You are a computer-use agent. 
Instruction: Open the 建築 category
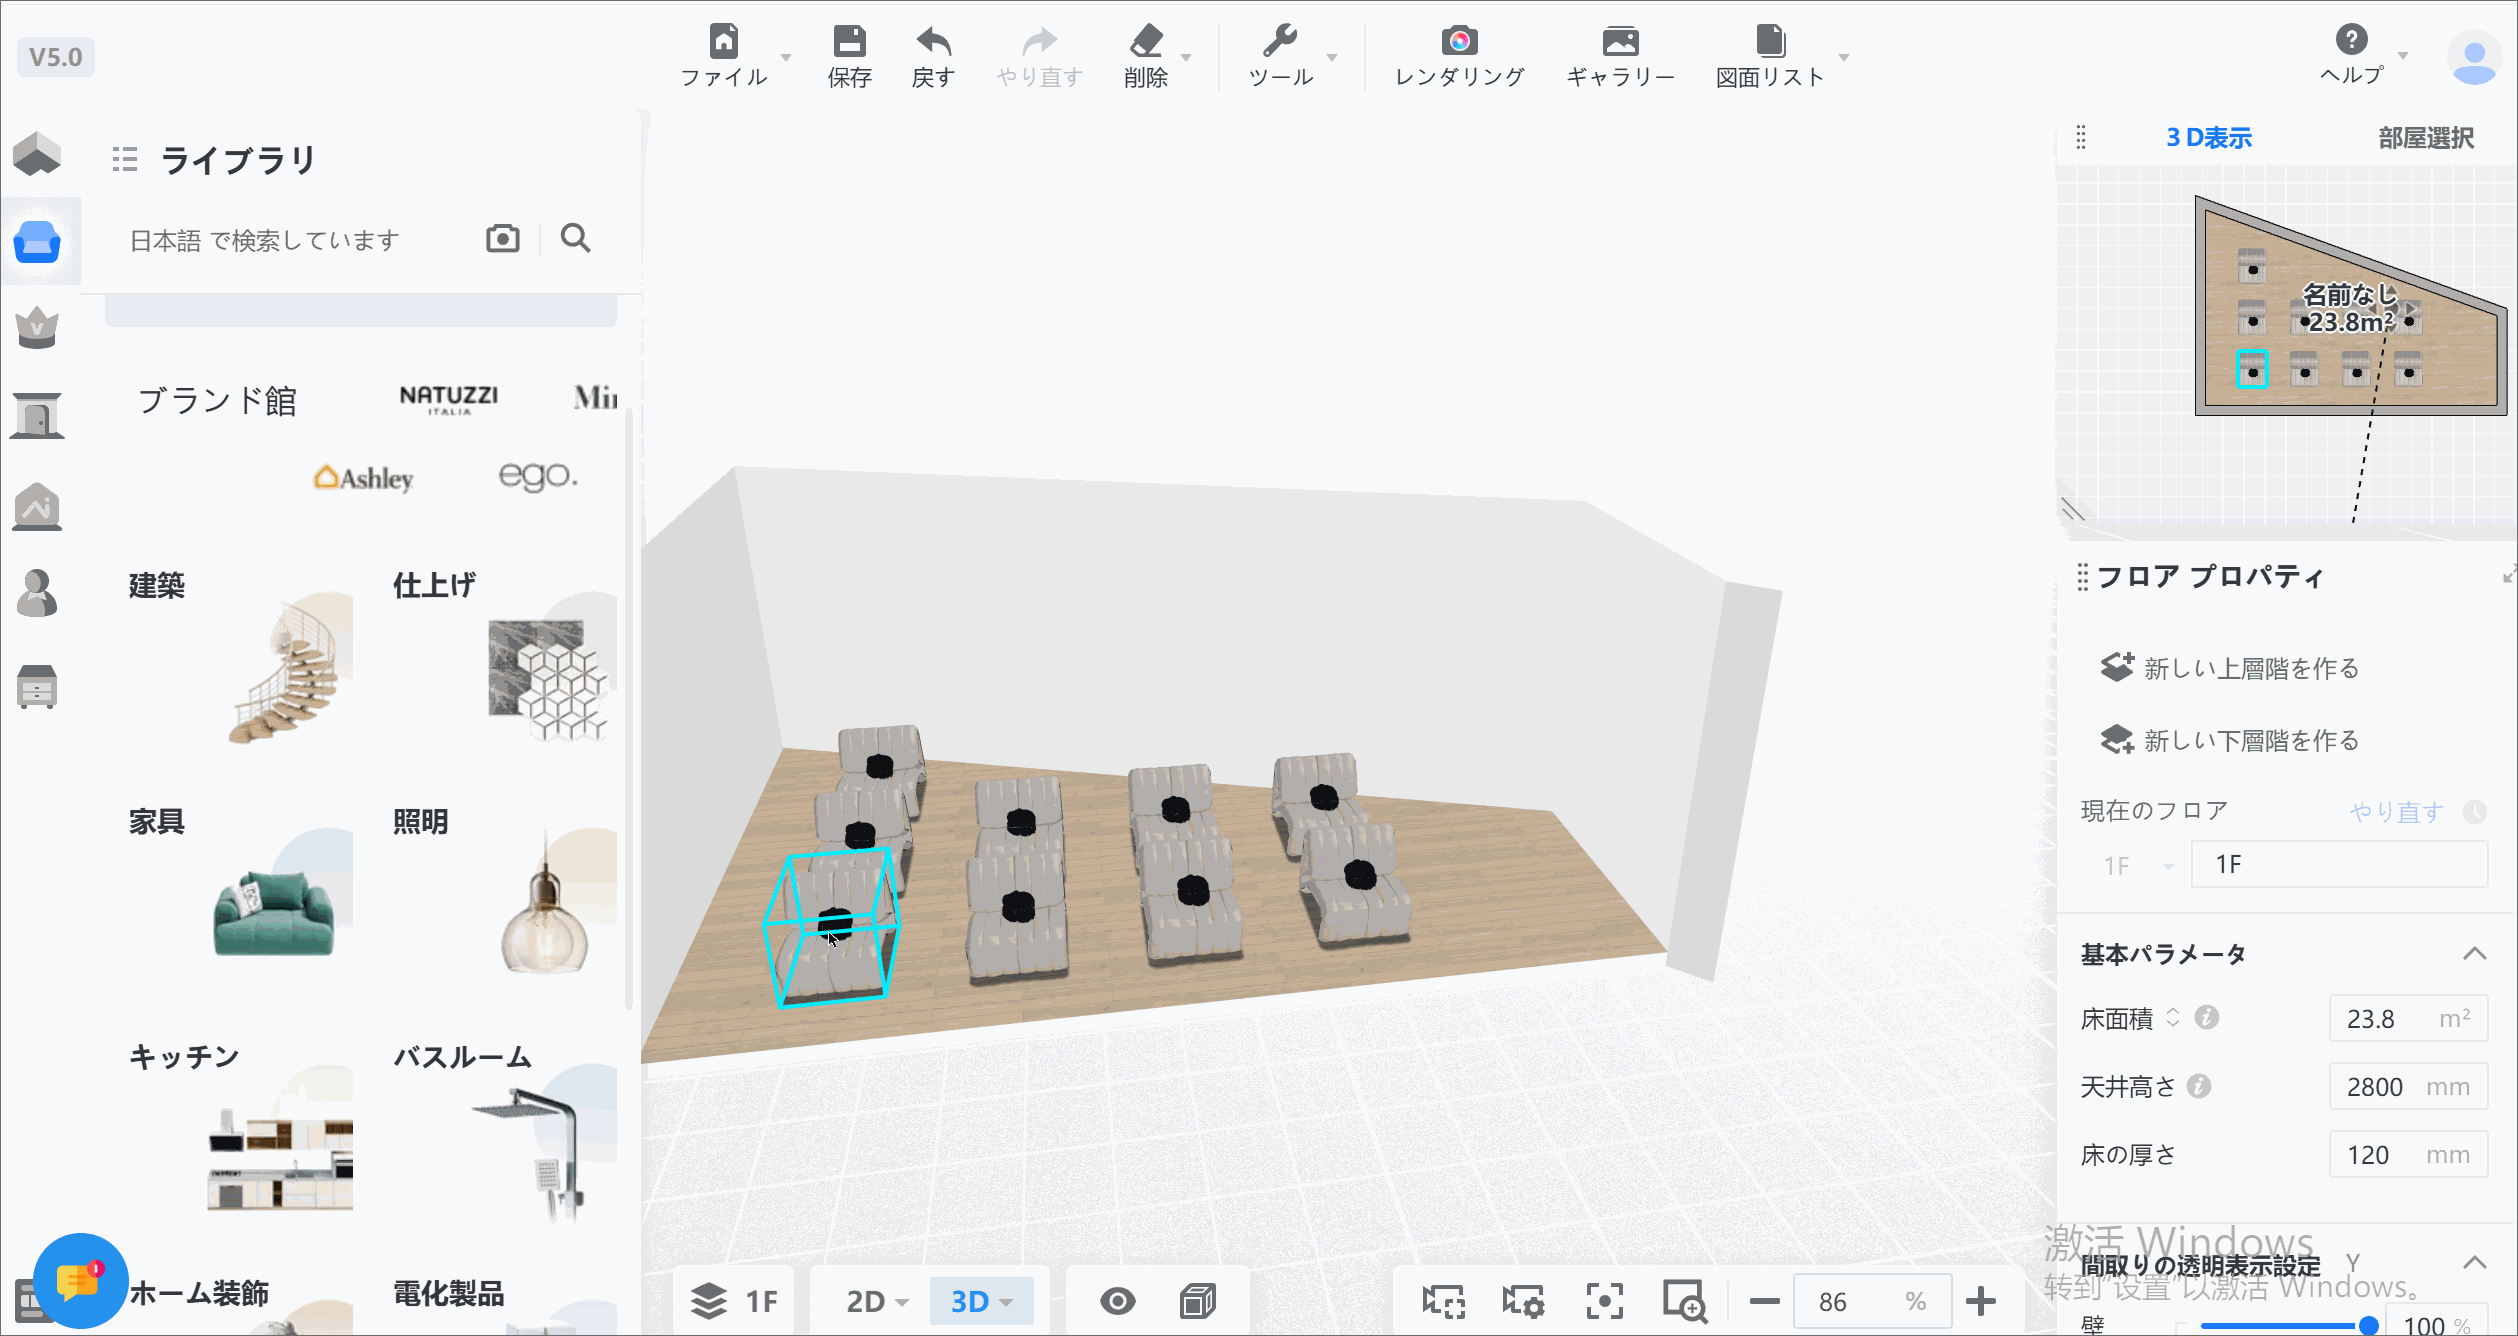click(240, 660)
